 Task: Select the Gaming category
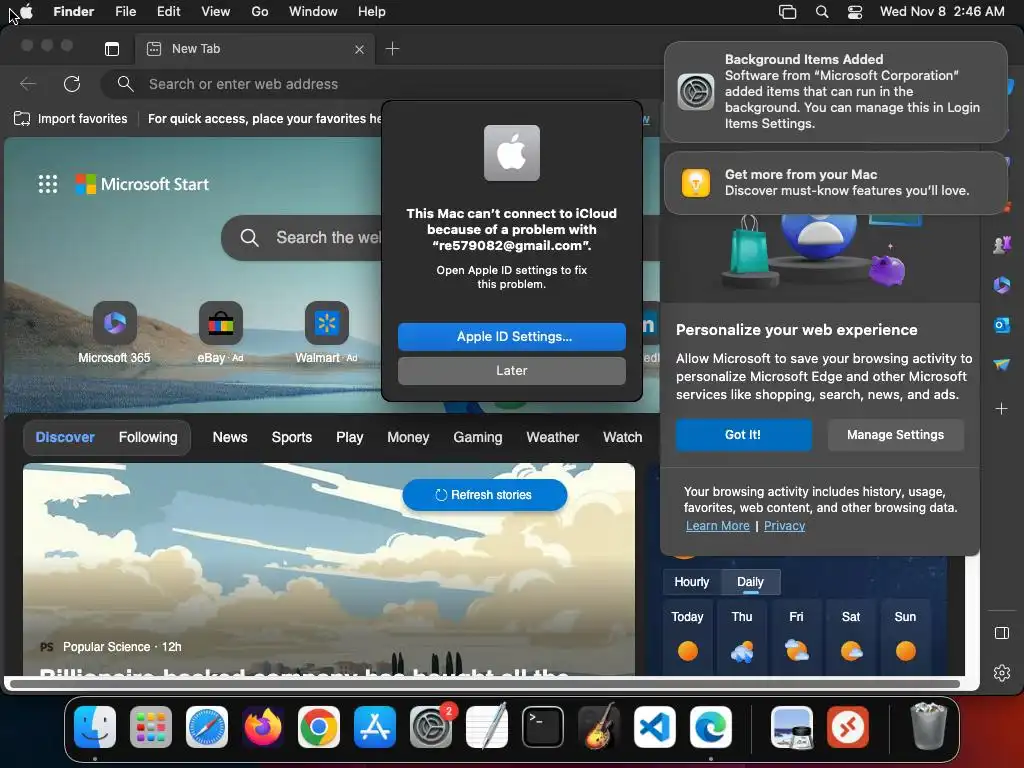[x=478, y=437]
